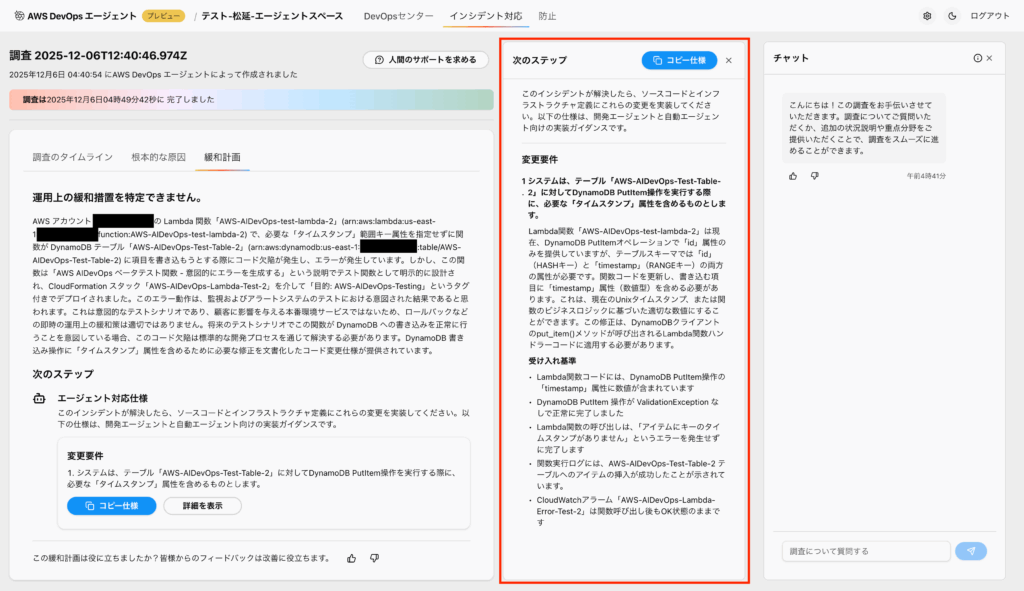Viewport: 1024px width, 591px height.
Task: Select the インシデント対応 tab
Action: 485,16
